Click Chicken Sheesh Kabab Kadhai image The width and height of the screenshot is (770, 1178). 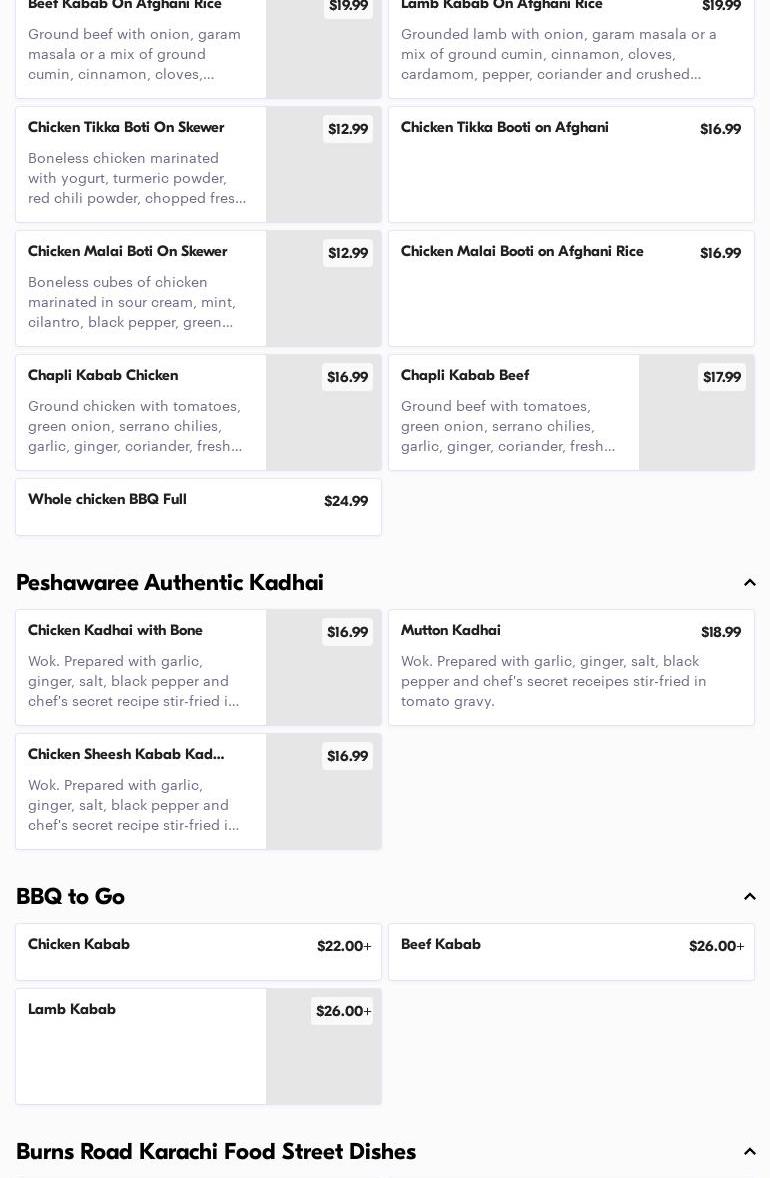323,792
